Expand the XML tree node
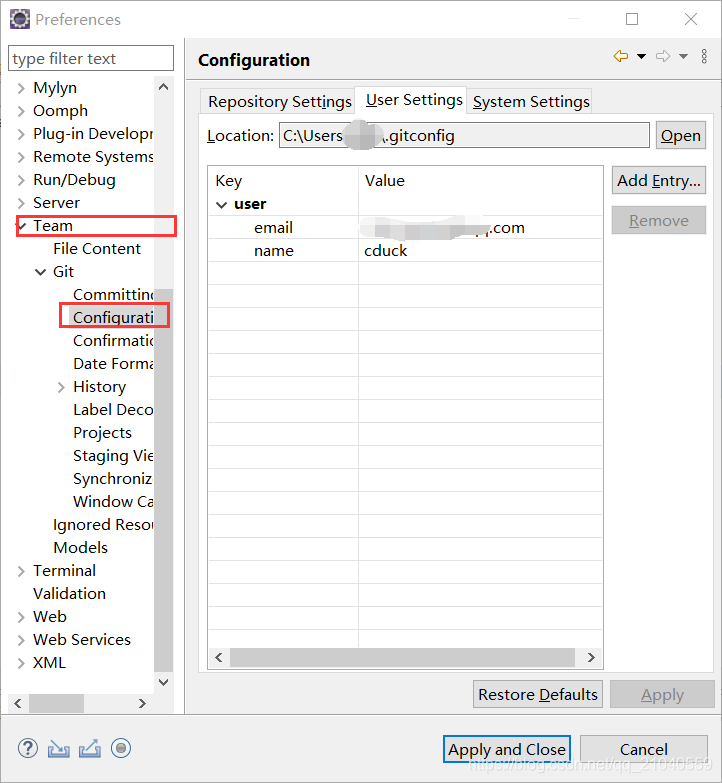This screenshot has height=783, width=722. tap(21, 663)
